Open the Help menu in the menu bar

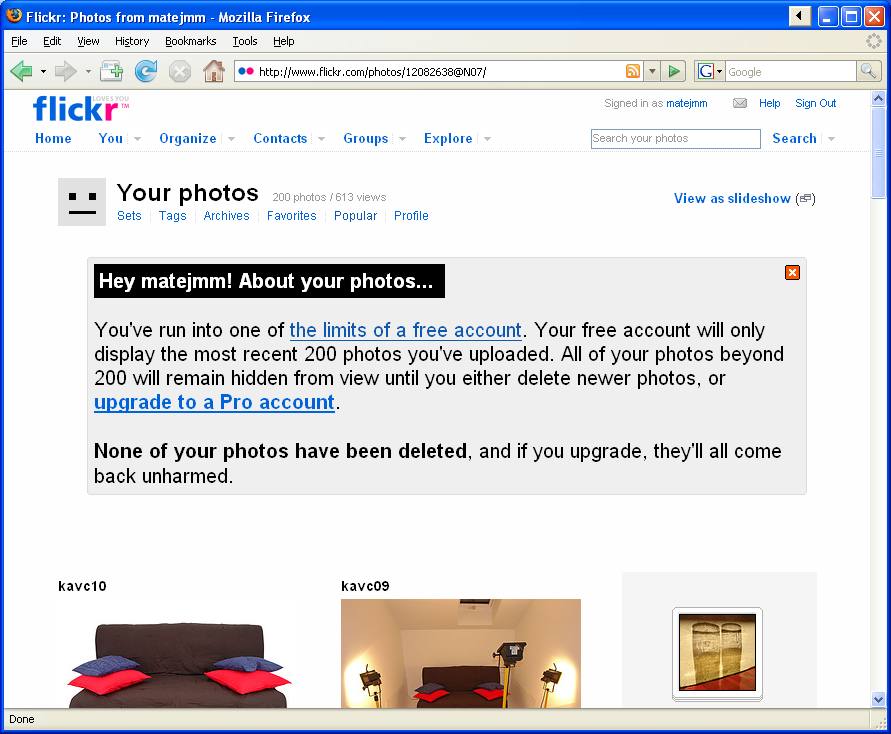[284, 41]
